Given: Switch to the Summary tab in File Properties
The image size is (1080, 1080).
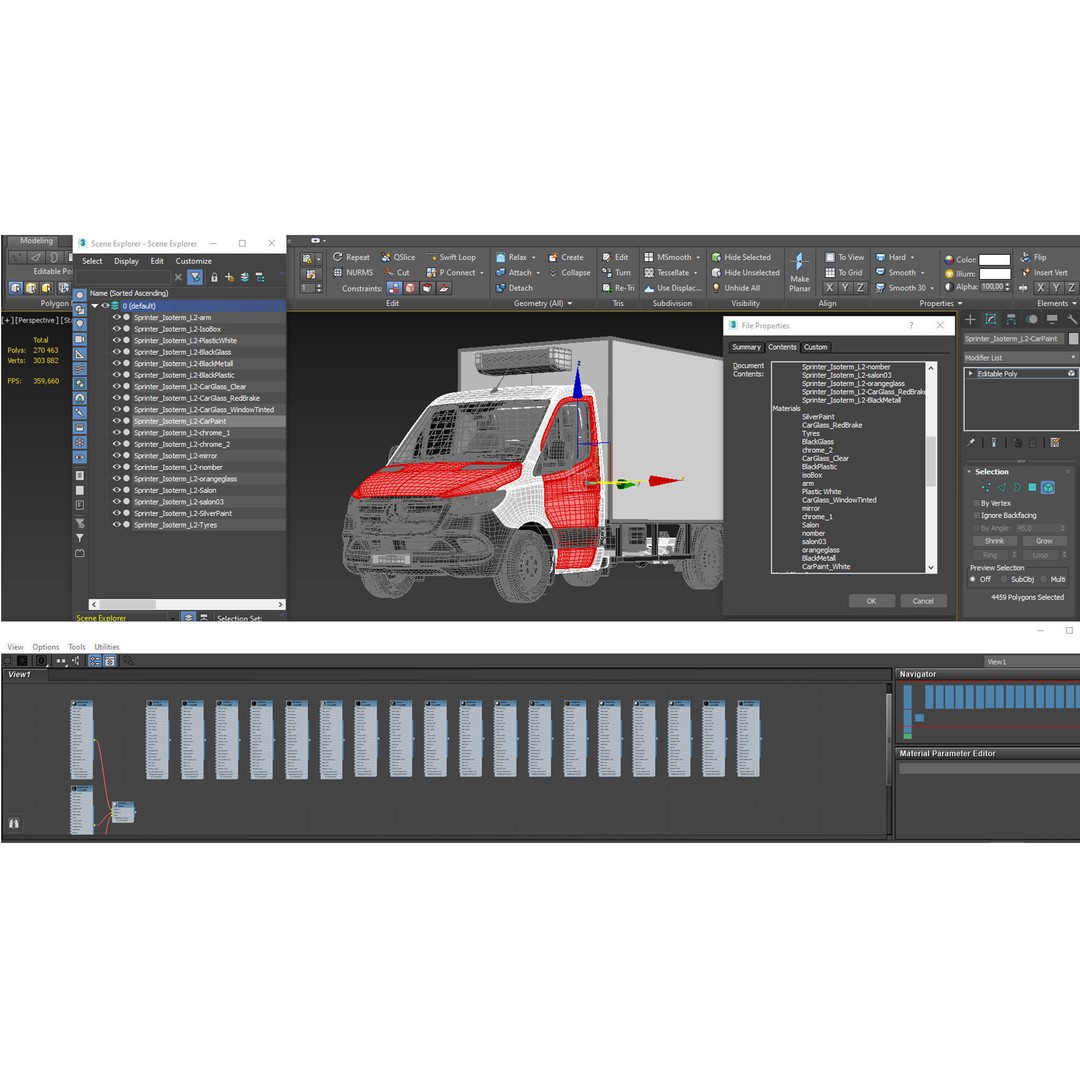Looking at the screenshot, I should pyautogui.click(x=746, y=347).
